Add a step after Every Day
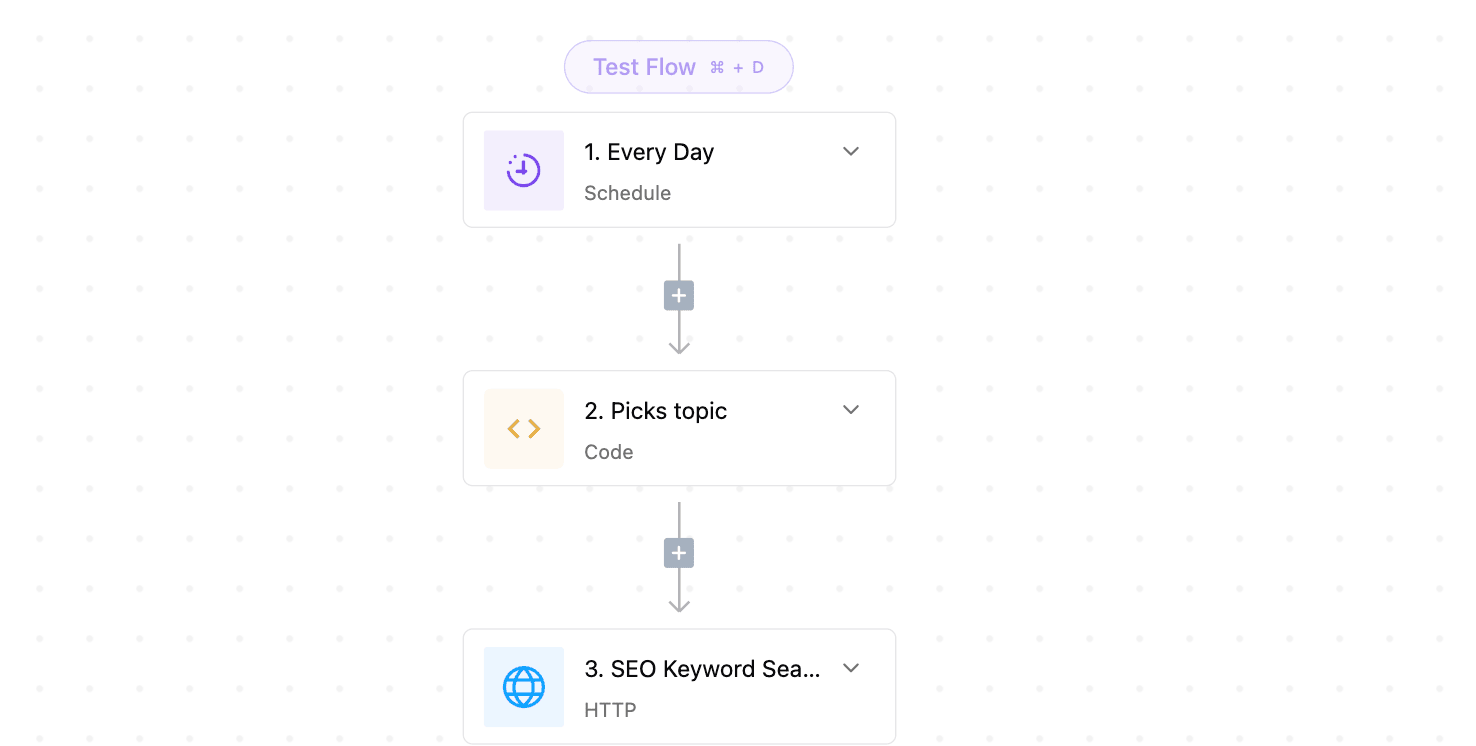Viewport: 1476px width, 746px height. pyautogui.click(x=679, y=296)
